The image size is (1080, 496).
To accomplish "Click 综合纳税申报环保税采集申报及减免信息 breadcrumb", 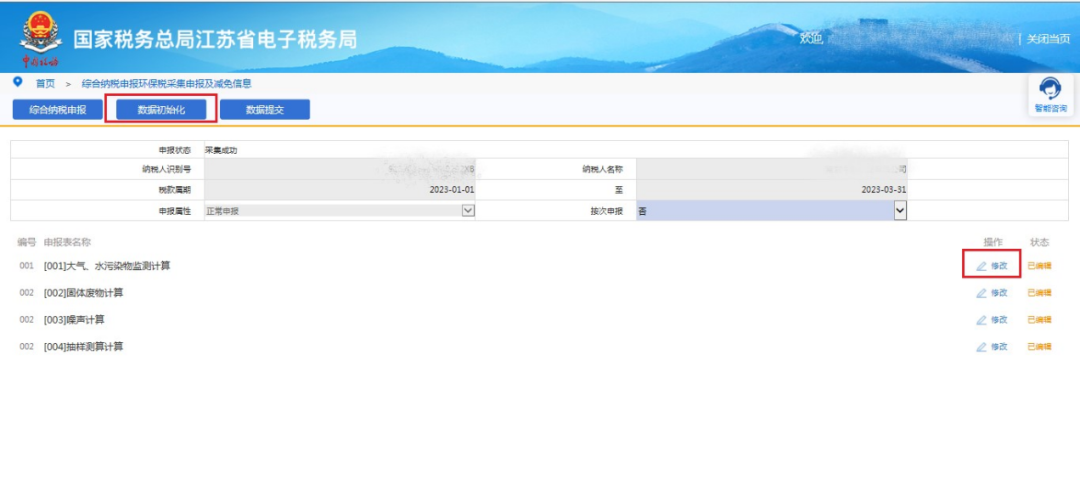I will click(x=167, y=83).
